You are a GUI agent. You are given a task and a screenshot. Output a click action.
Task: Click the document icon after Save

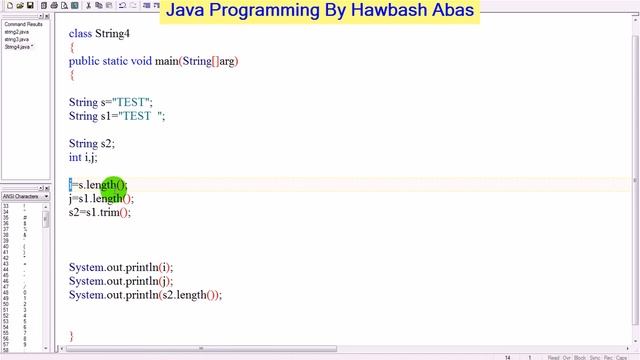pos(44,5)
